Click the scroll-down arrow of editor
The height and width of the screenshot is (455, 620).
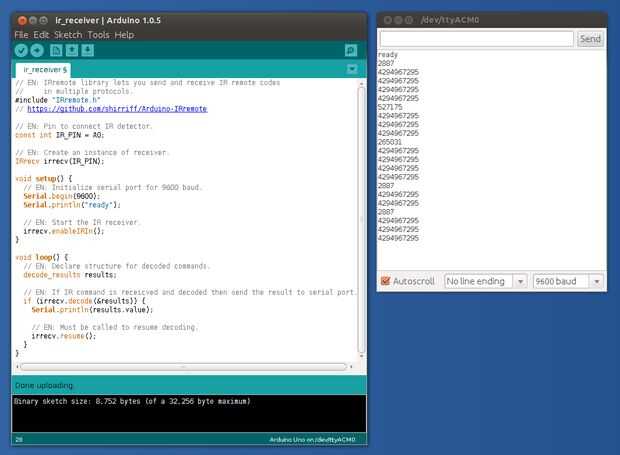361,356
